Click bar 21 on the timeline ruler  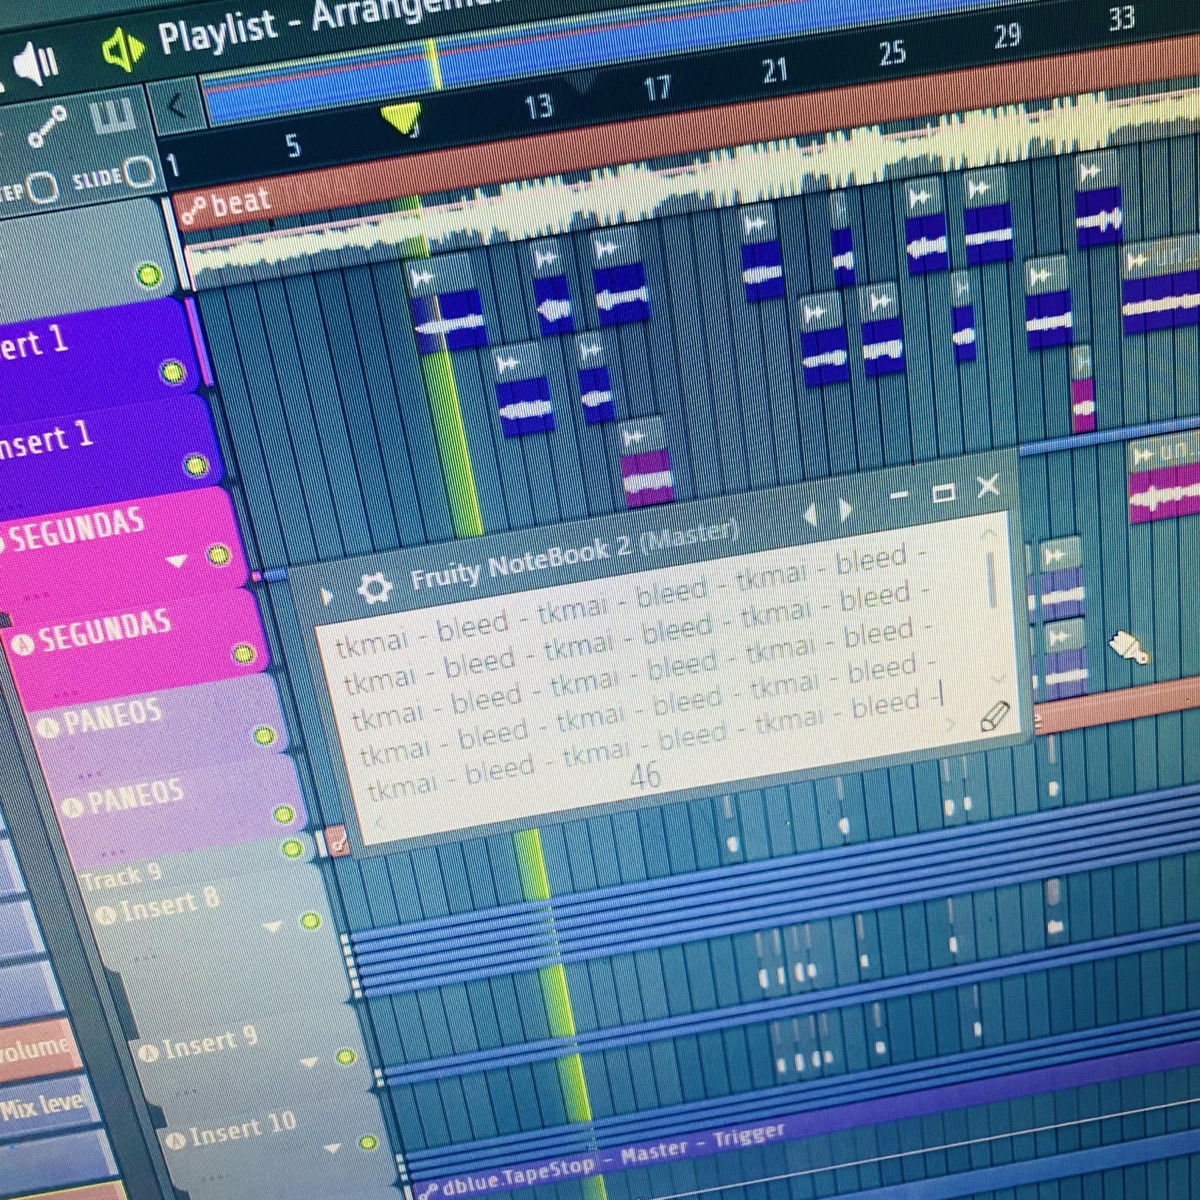point(774,71)
